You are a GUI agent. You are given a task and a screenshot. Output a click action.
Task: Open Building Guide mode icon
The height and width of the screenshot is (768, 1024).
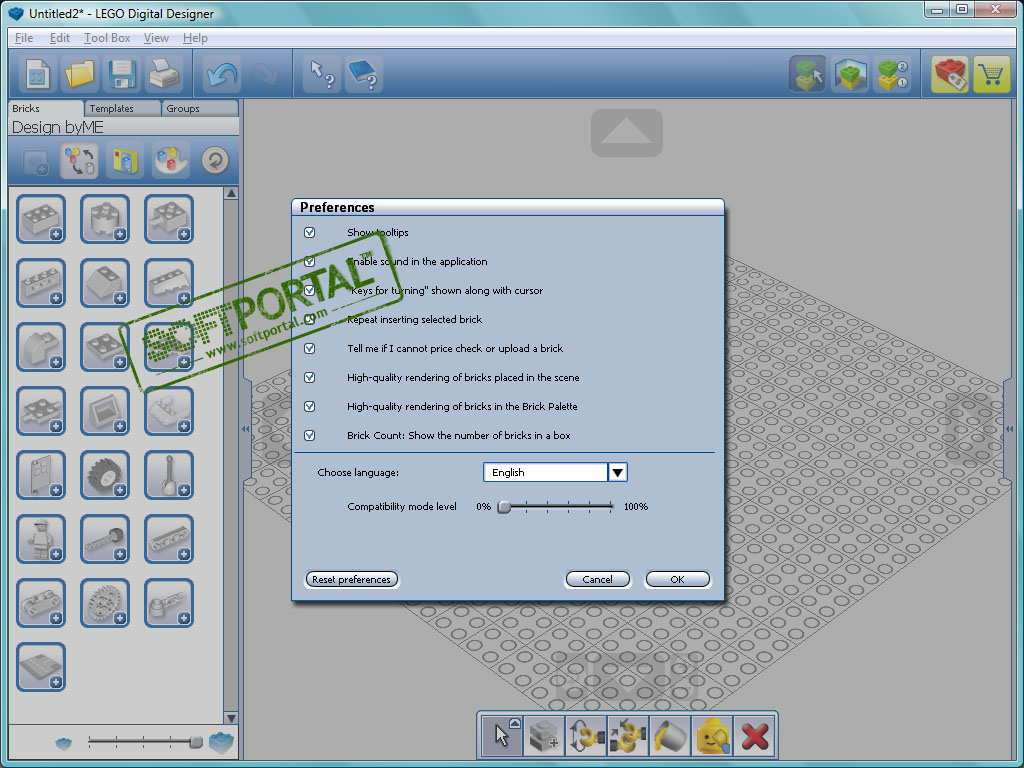[x=892, y=74]
